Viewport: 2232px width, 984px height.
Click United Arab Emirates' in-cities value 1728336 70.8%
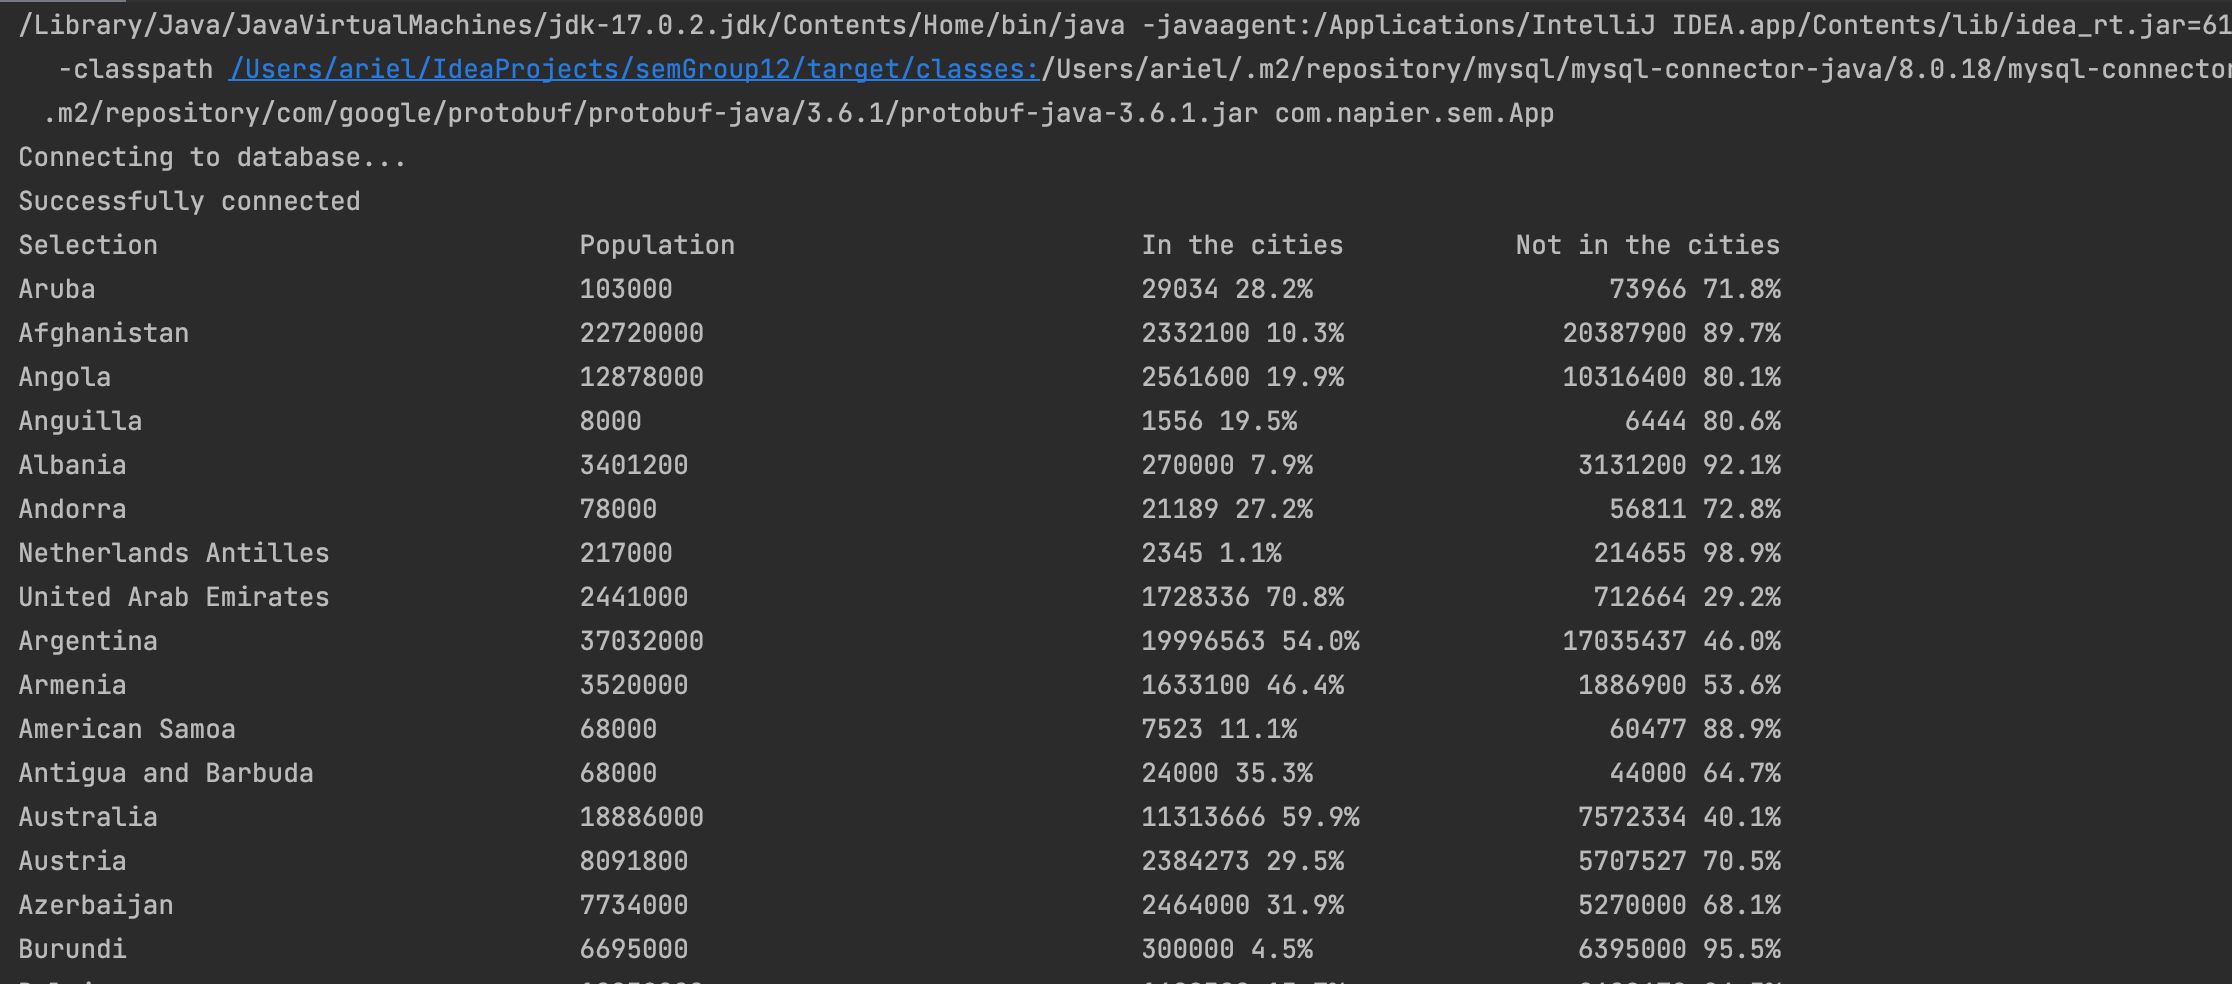pyautogui.click(x=1243, y=597)
